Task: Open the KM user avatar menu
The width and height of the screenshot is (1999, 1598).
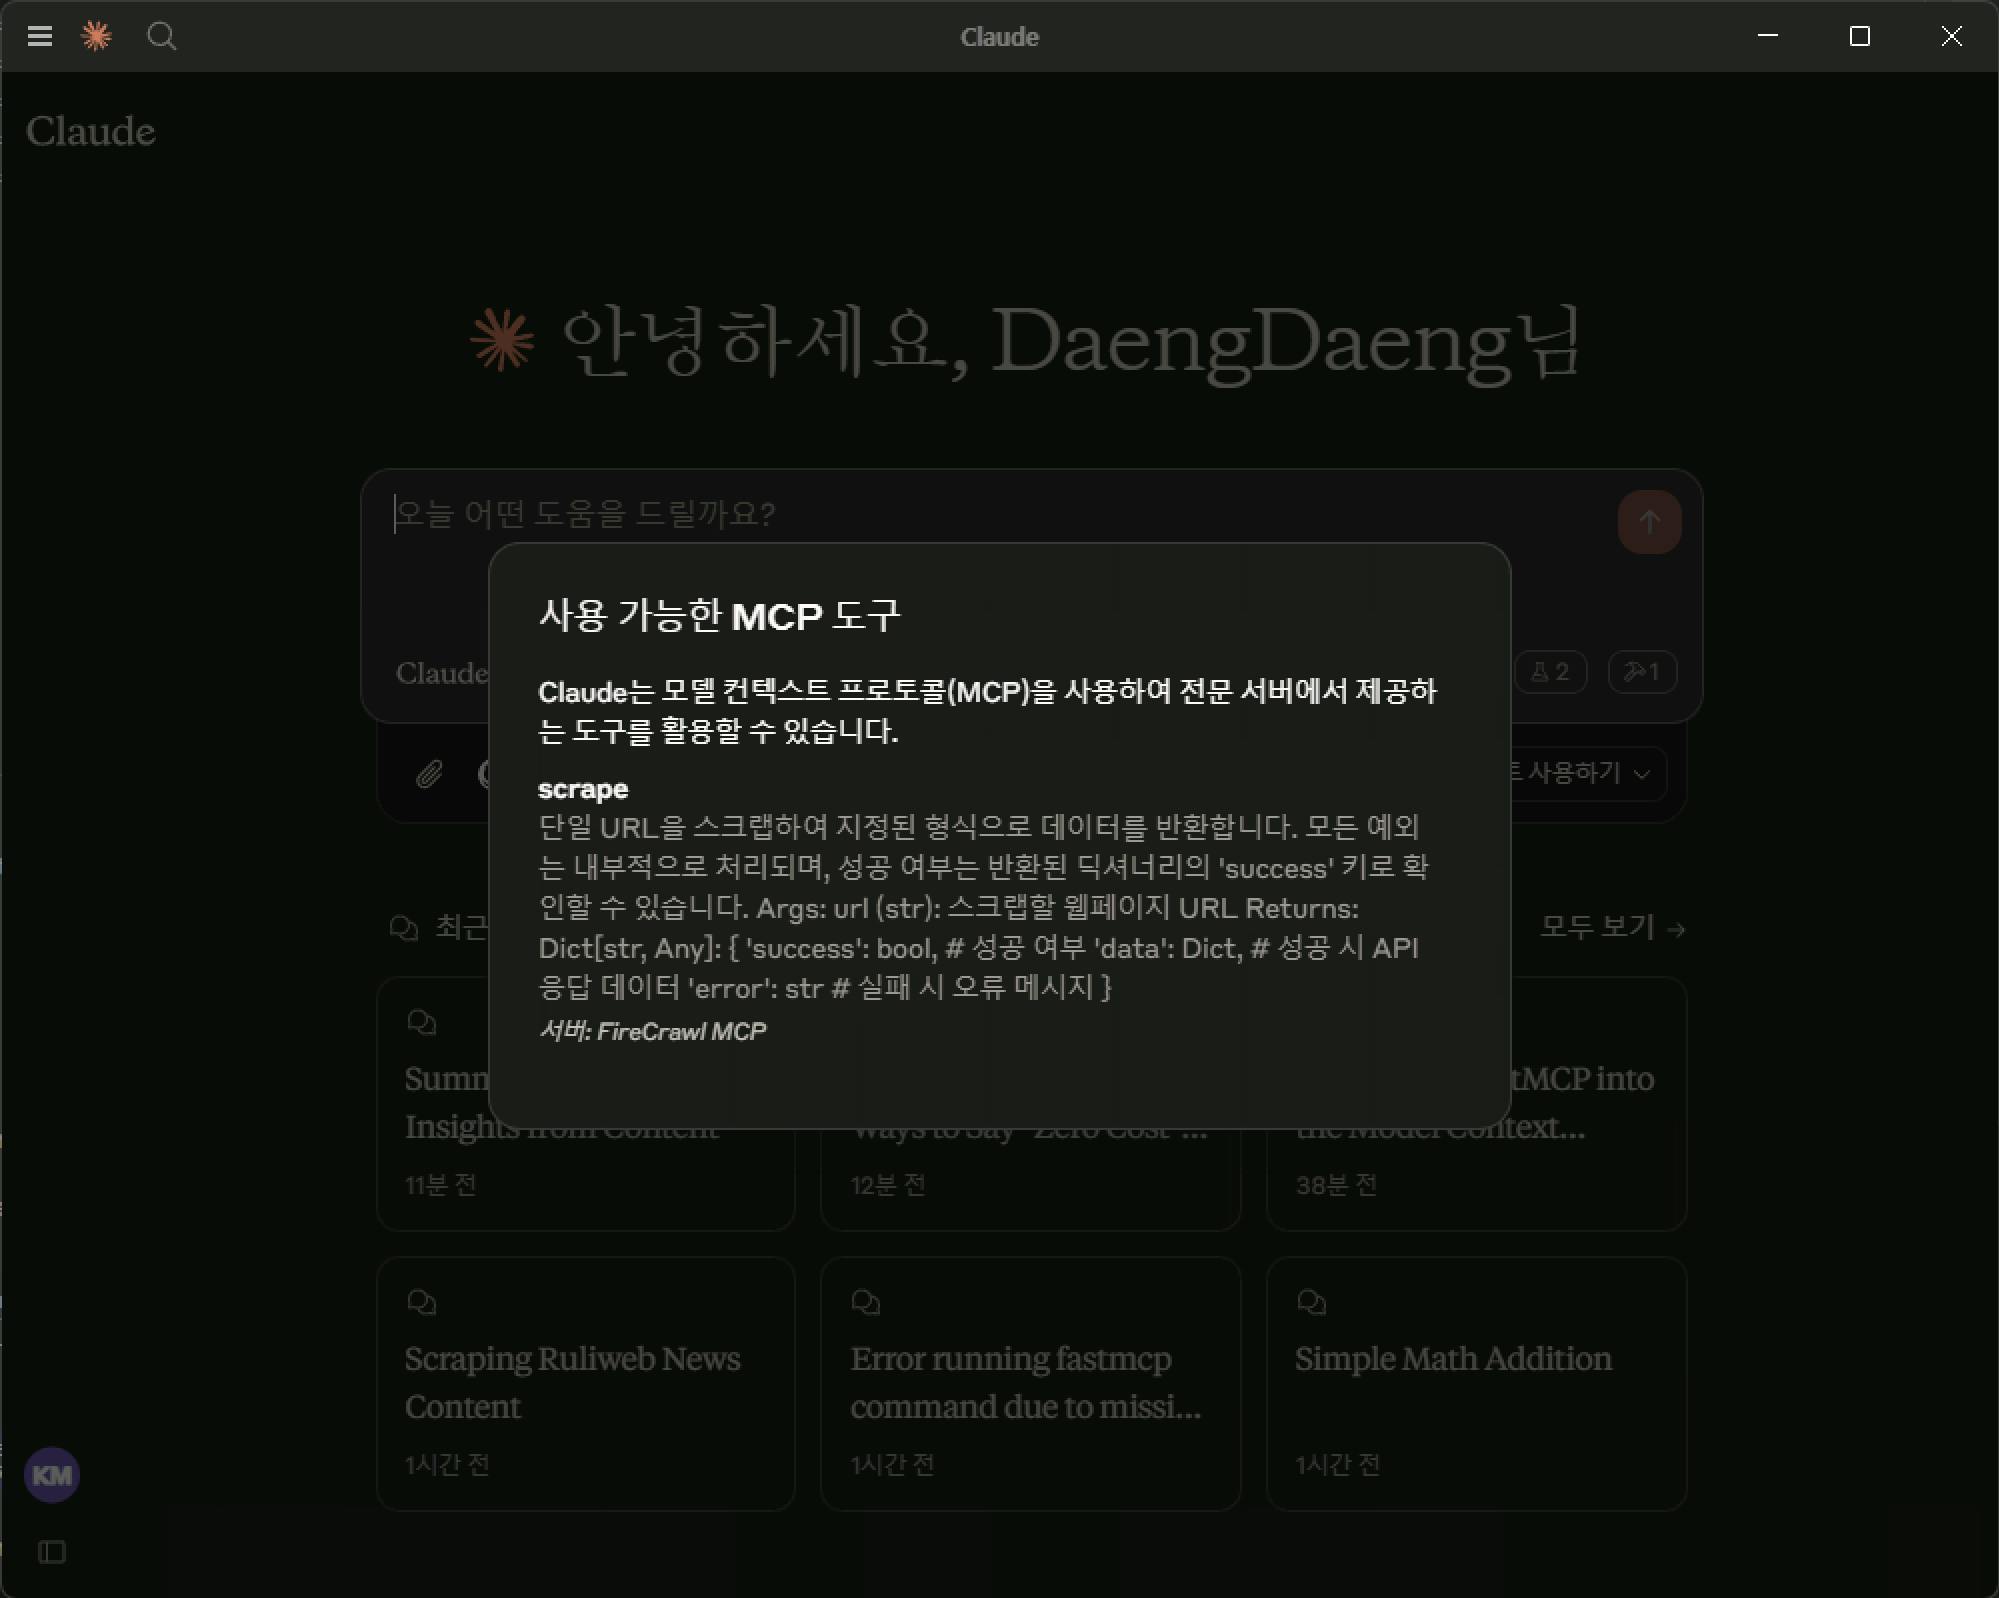Action: pyautogui.click(x=51, y=1475)
